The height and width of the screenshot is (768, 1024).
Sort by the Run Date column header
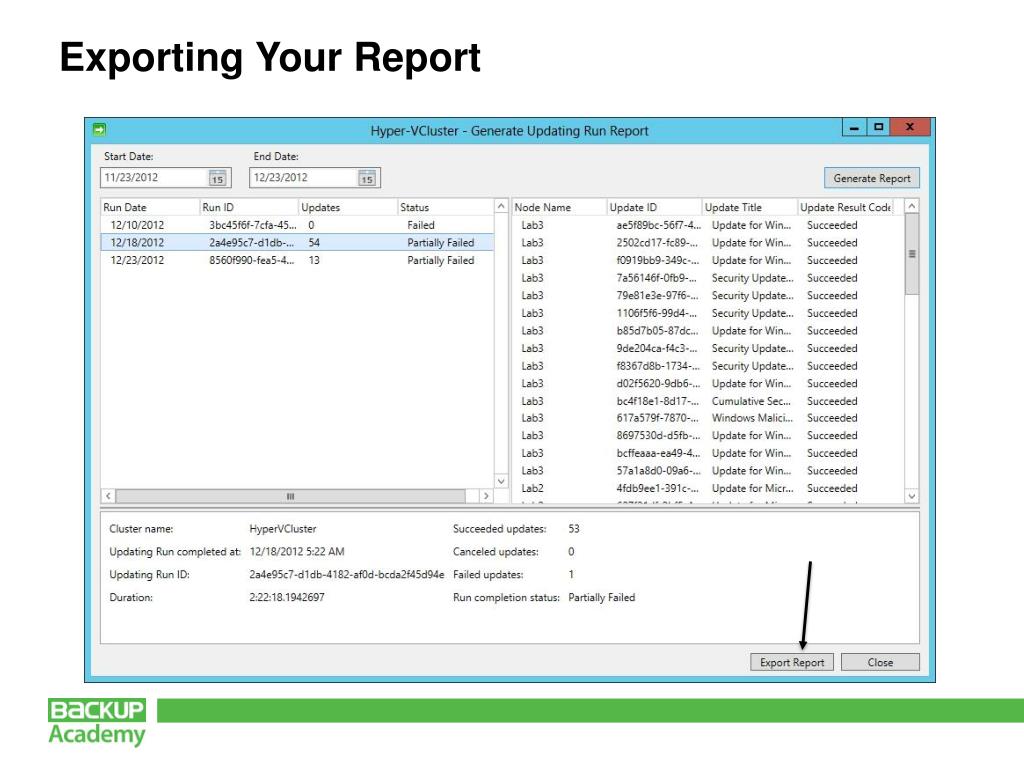point(150,207)
